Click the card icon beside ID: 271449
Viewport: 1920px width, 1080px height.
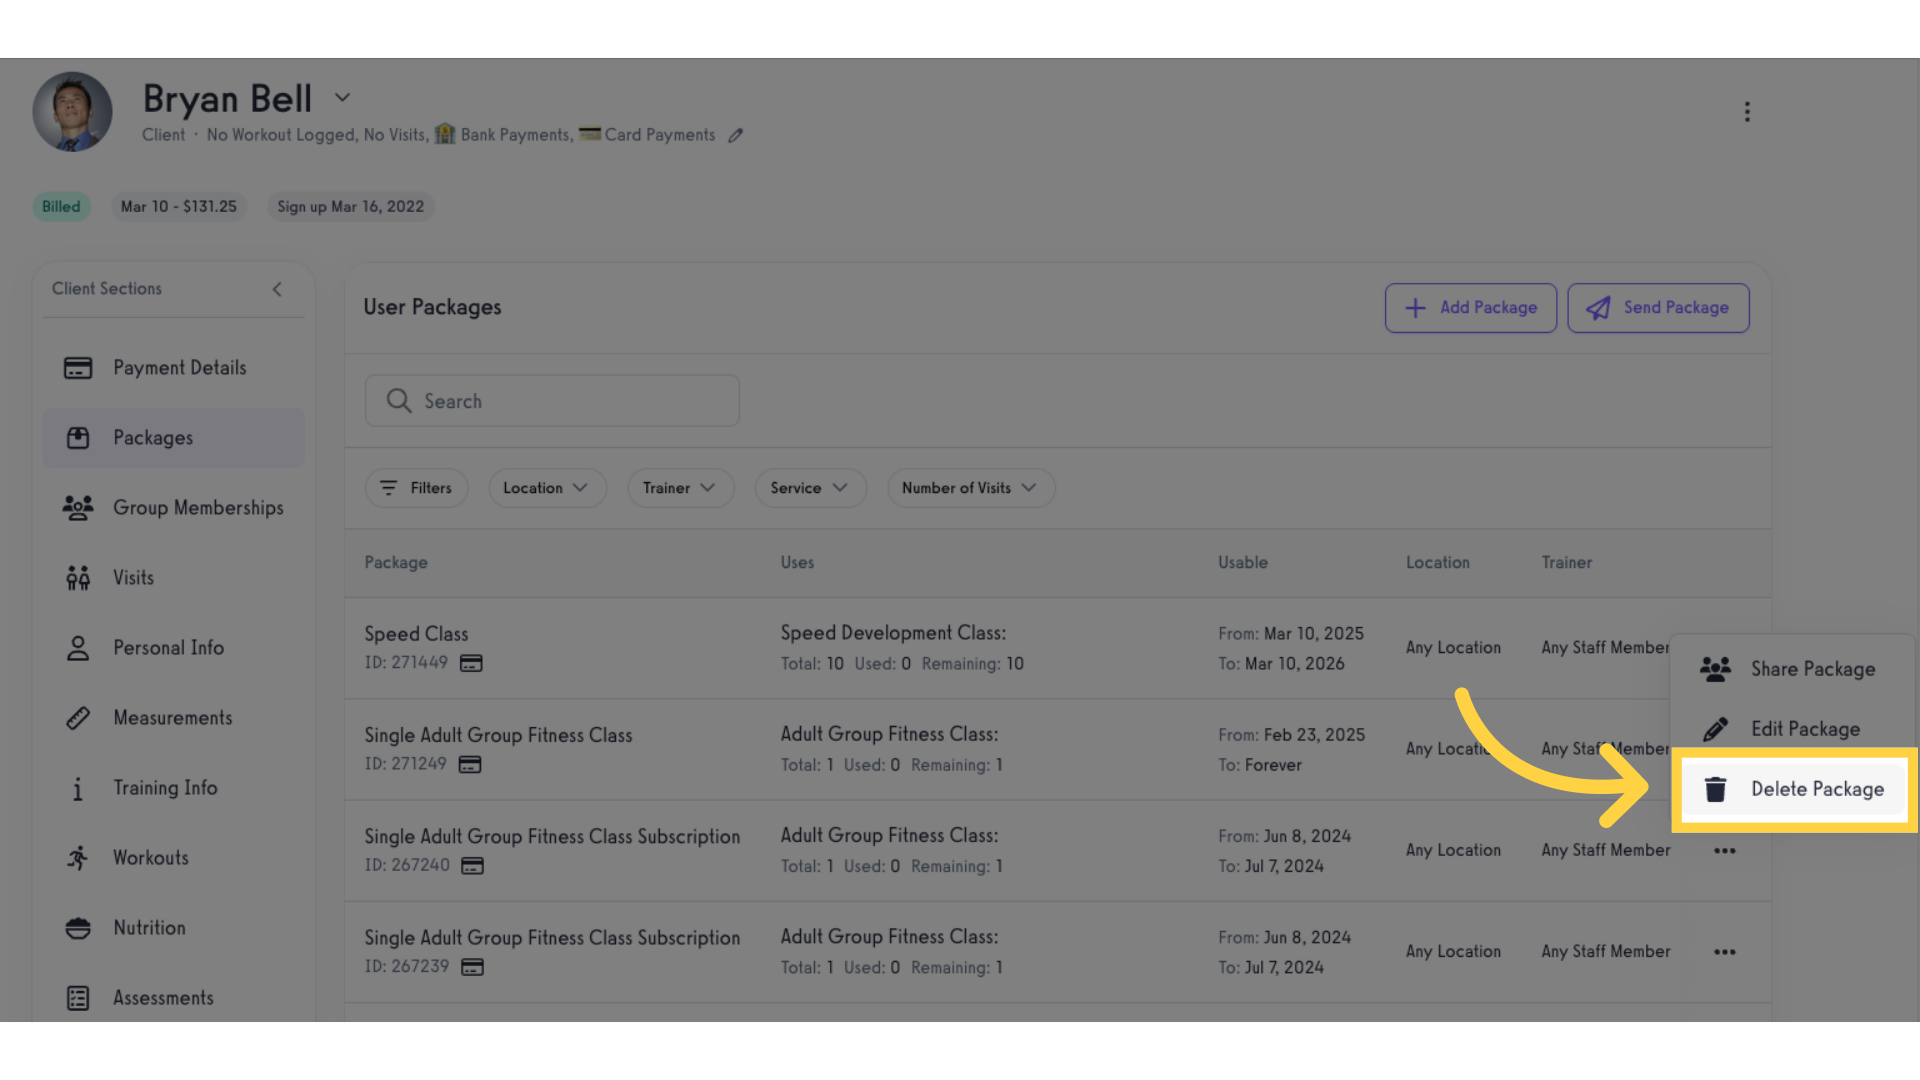coord(471,664)
